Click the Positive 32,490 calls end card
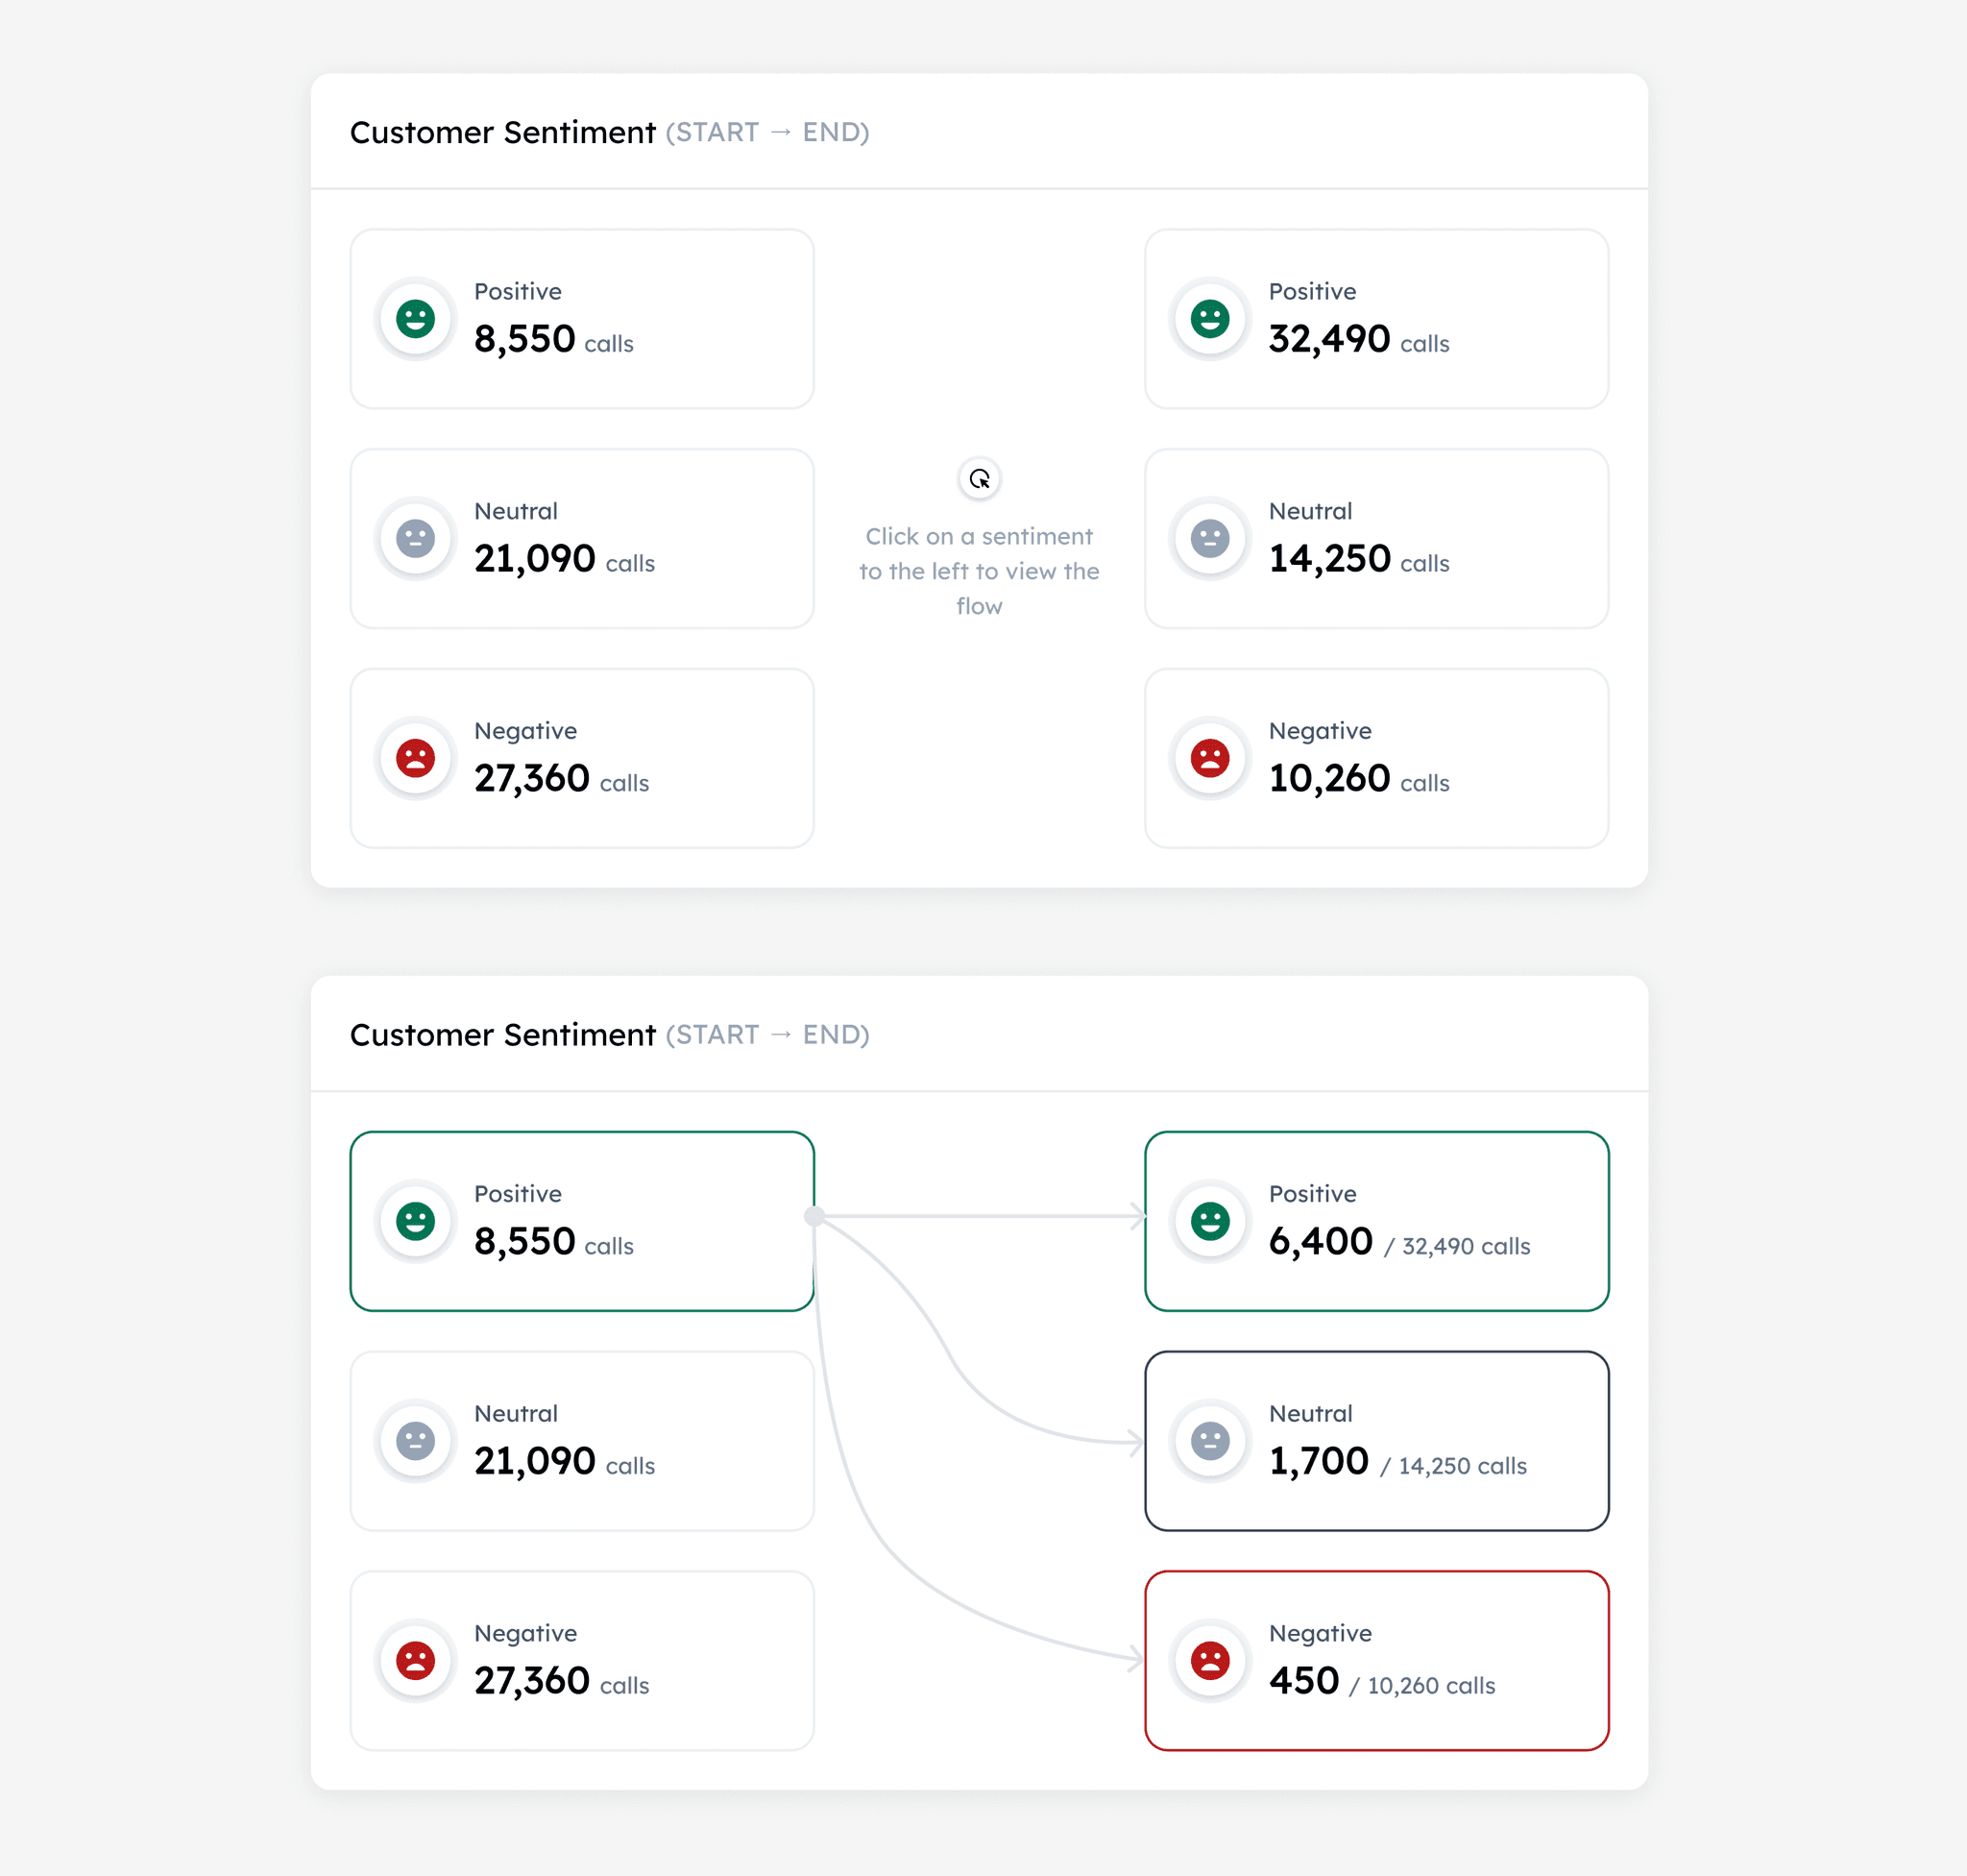This screenshot has height=1876, width=1967. 1376,319
